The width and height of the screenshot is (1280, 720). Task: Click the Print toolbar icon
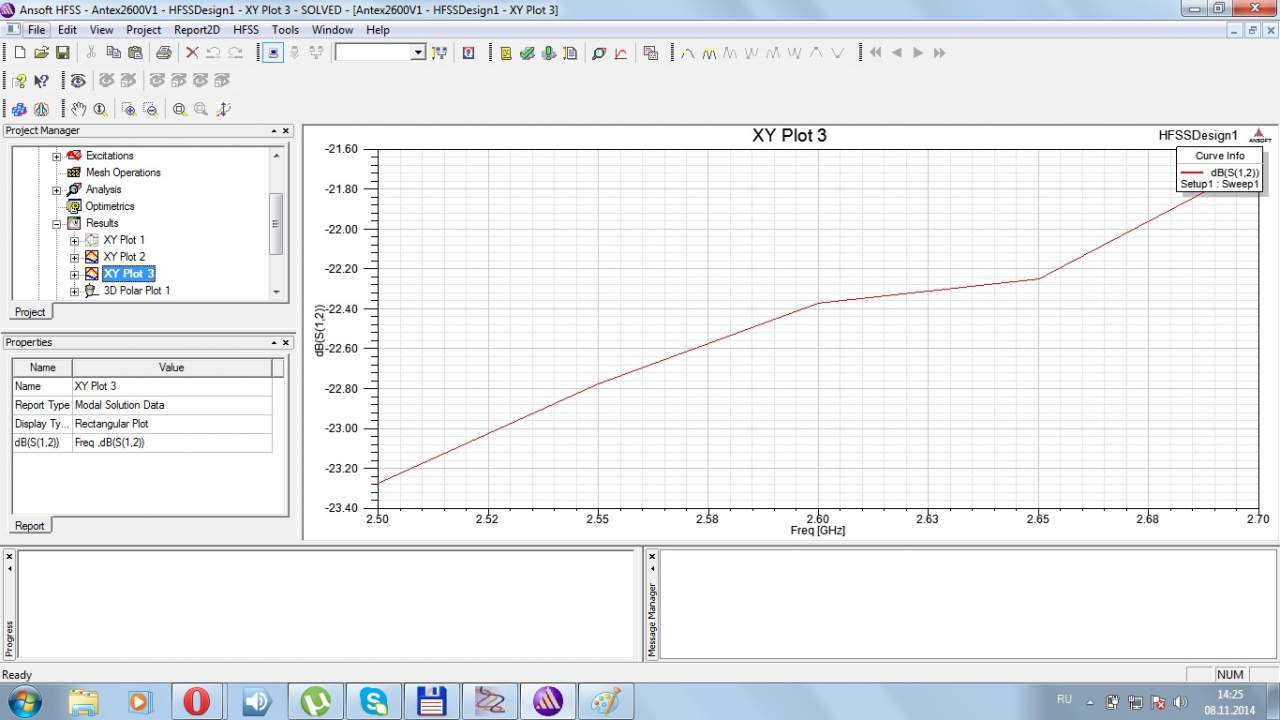(x=163, y=53)
